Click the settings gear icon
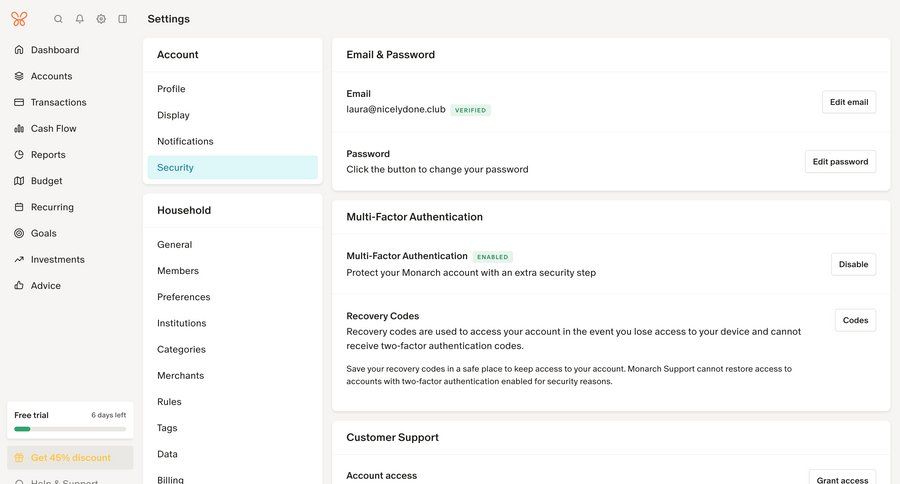 tap(101, 19)
